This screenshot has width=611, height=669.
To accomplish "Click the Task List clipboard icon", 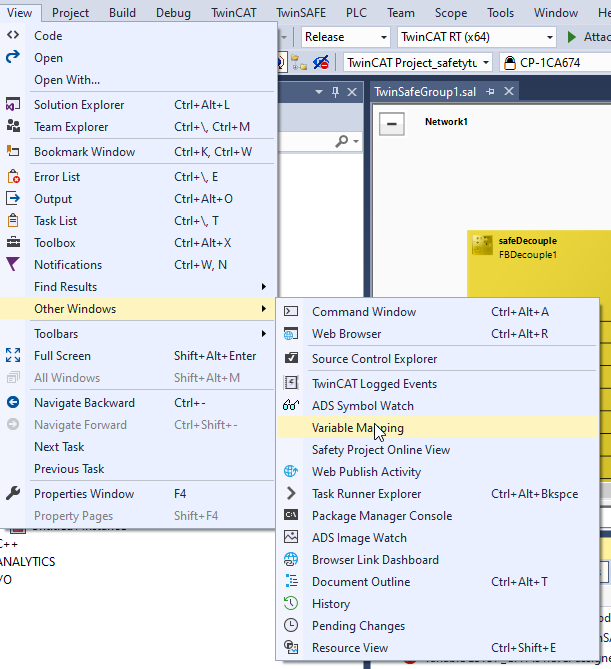I will pos(13,221).
